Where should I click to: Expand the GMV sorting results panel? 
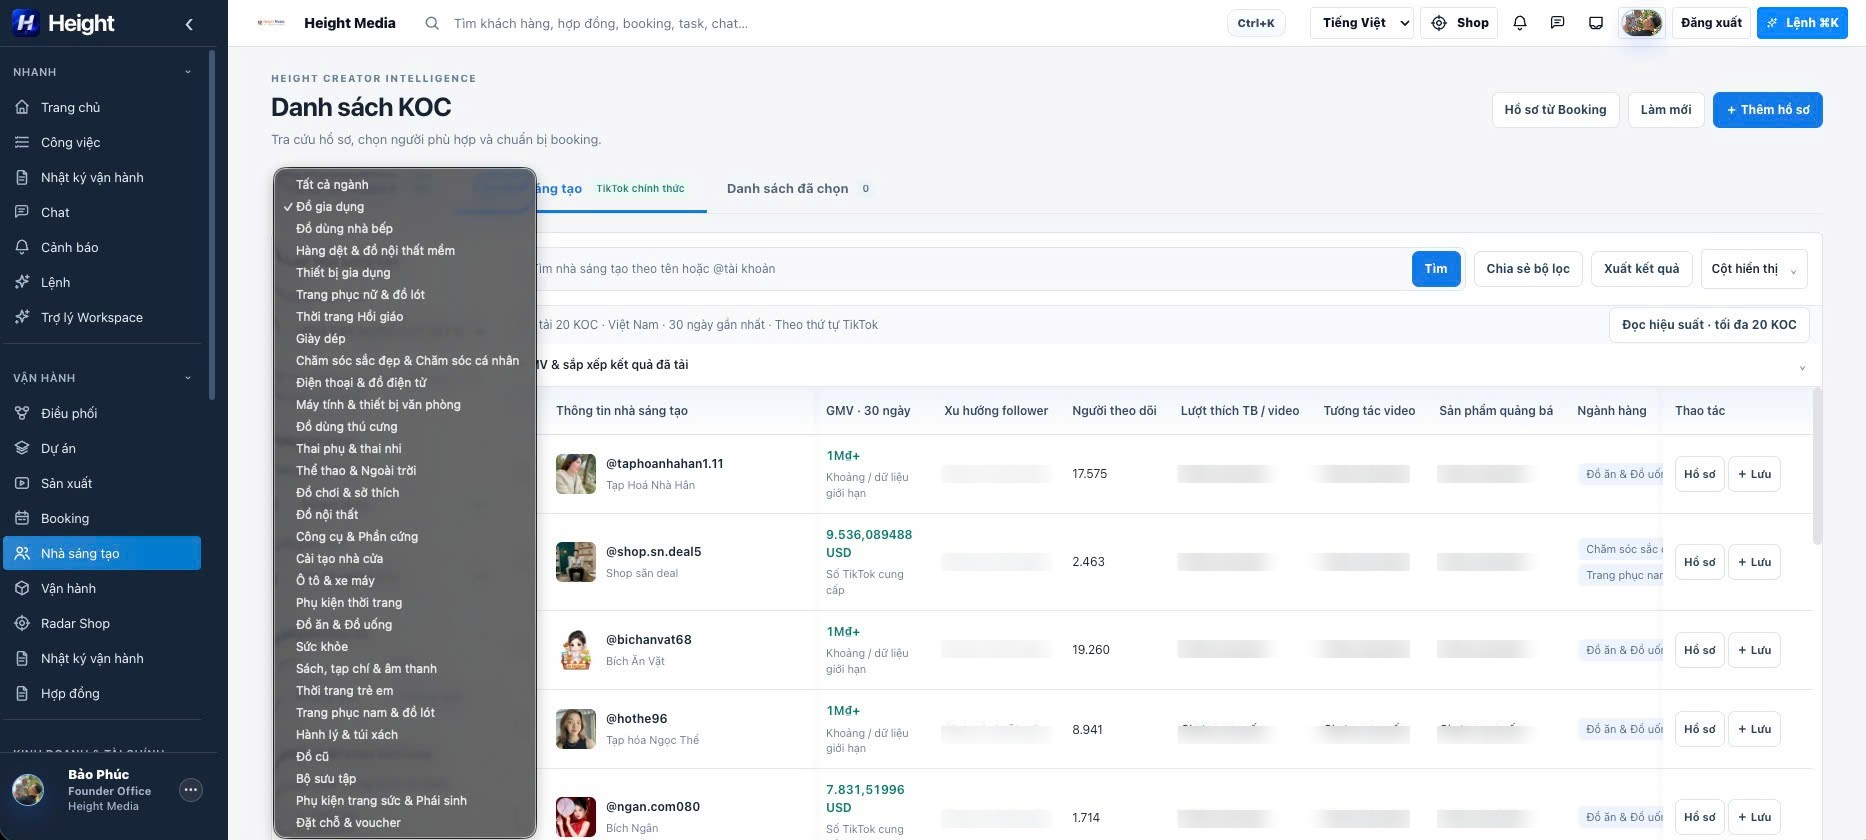[1802, 366]
